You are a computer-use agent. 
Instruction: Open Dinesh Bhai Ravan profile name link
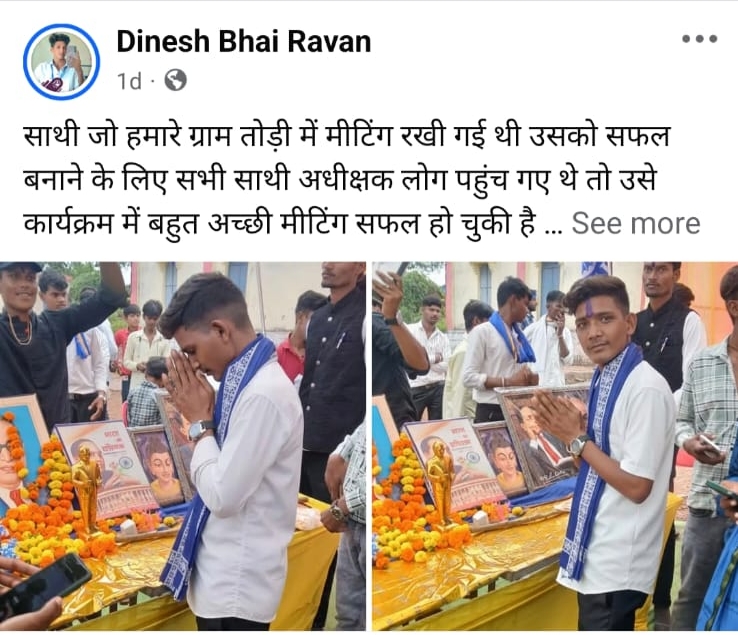point(244,41)
